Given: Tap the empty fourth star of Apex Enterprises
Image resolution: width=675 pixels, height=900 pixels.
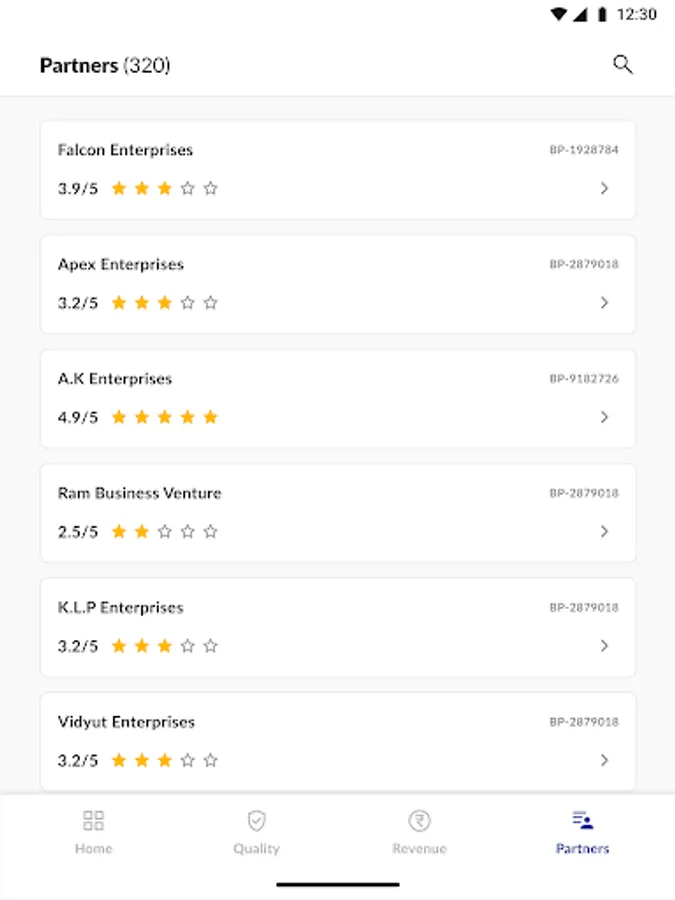Looking at the screenshot, I should click(188, 302).
